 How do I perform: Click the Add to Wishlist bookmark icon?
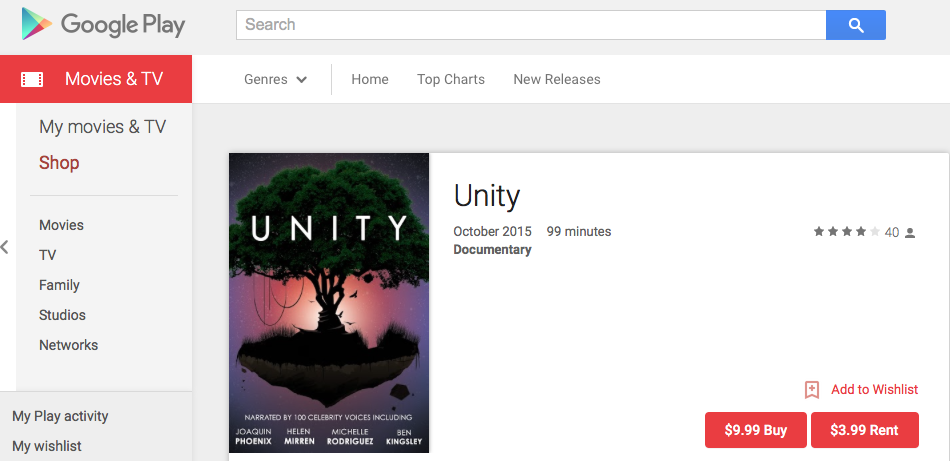tap(811, 390)
